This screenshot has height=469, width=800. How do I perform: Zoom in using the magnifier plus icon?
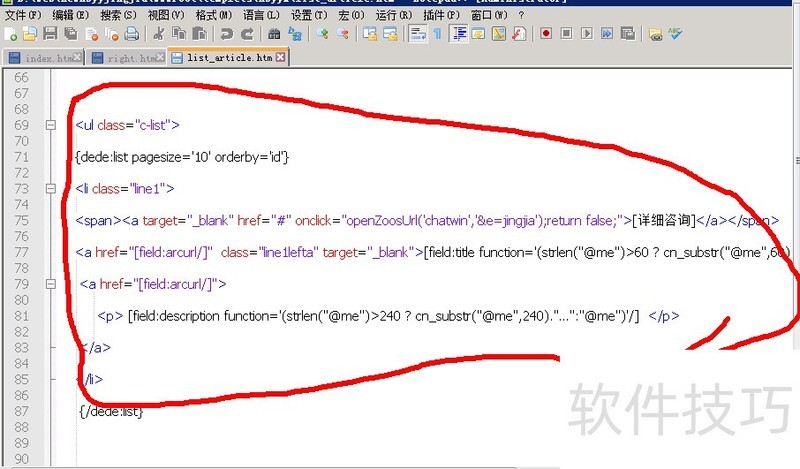[x=322, y=34]
